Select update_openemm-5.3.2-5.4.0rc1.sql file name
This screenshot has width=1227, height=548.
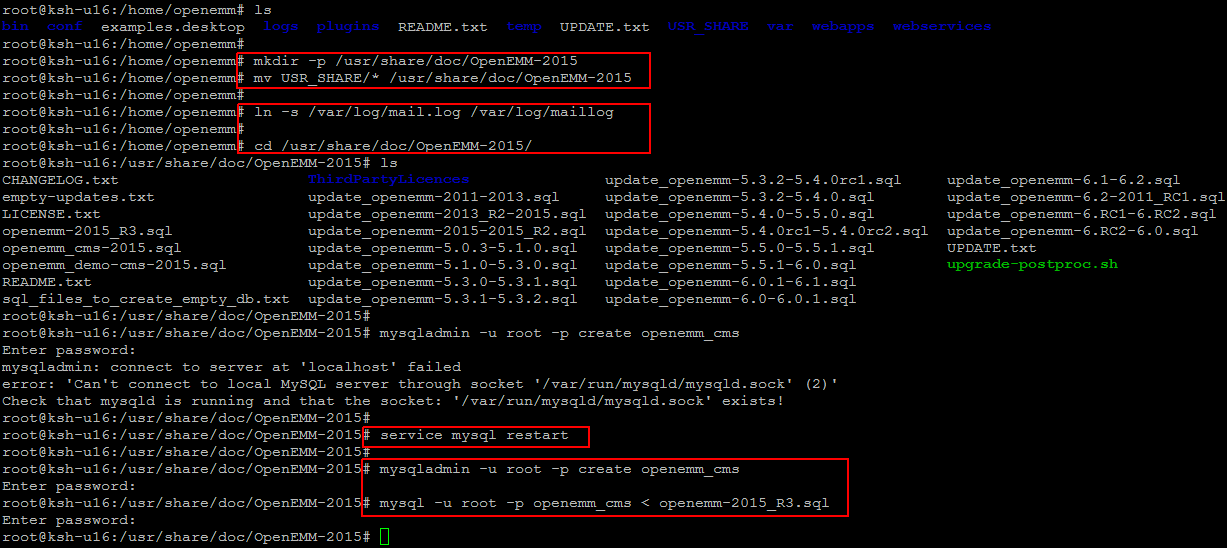pos(753,180)
